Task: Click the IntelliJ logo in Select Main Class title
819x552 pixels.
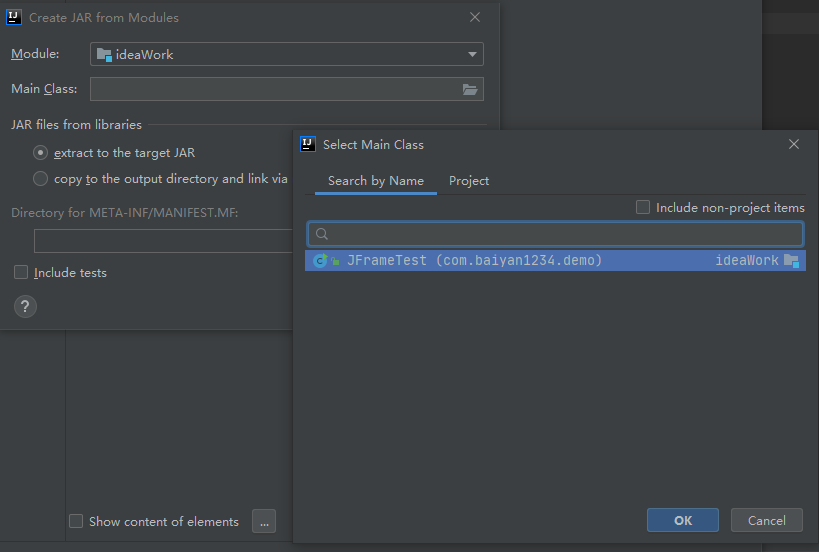Action: pos(309,144)
